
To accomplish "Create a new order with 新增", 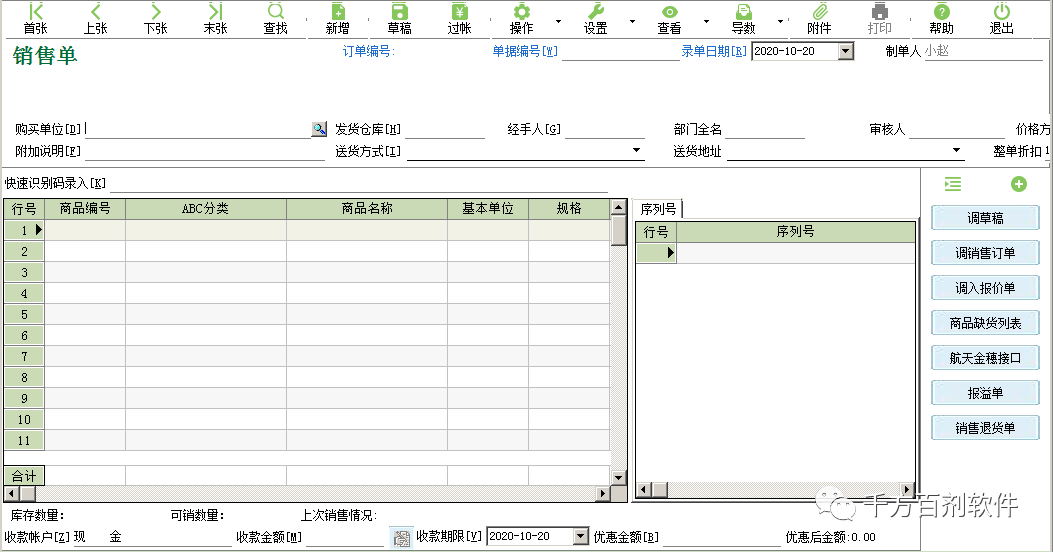I will [338, 19].
